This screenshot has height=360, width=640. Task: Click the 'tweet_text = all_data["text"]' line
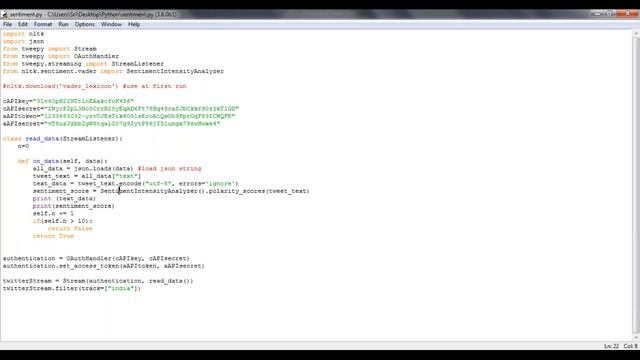[87, 176]
